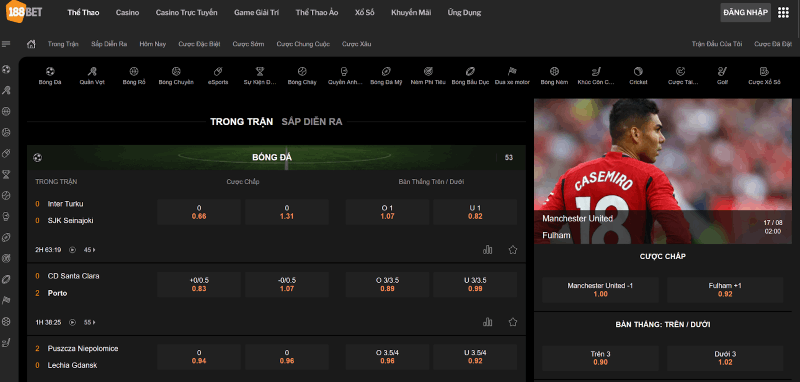Screen dimensions: 800x382
Task: Favorite the Inter Turku match with star
Action: coord(513,249)
